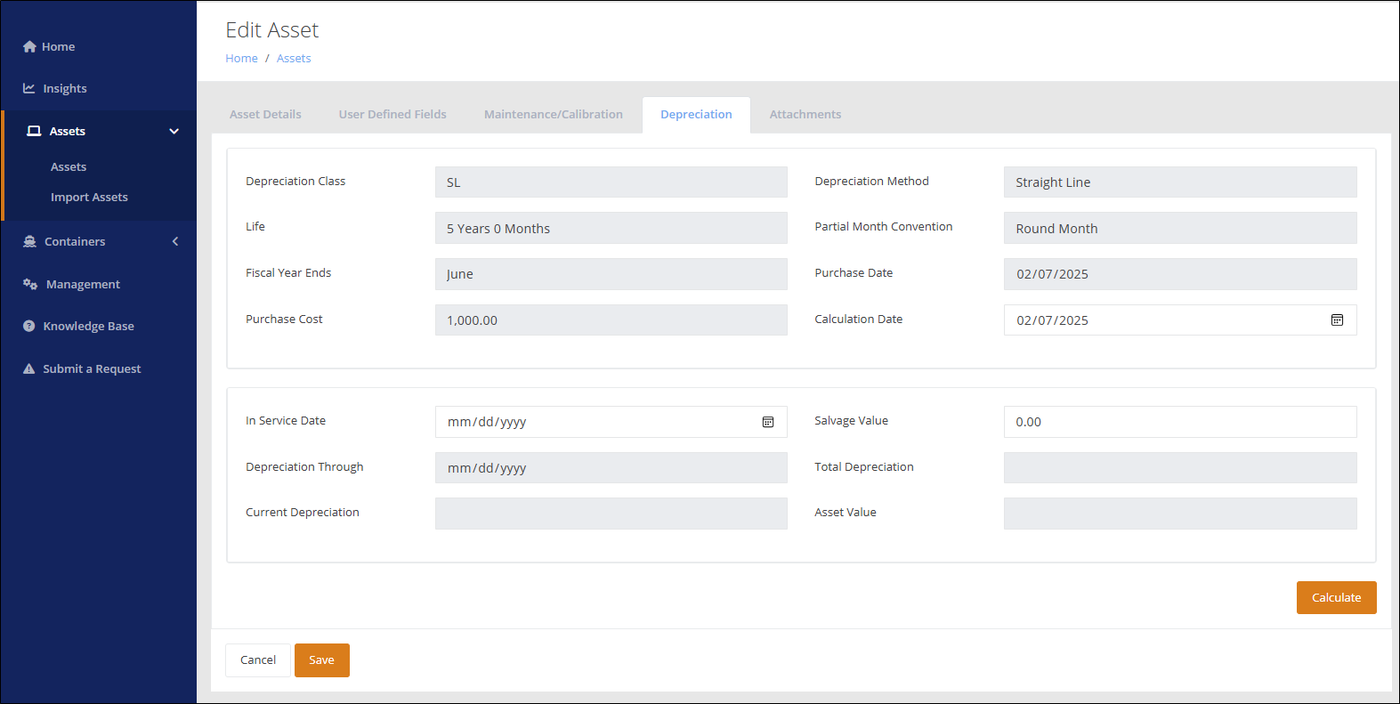
Task: Open Knowledge Base in the sidebar
Action: pos(88,327)
